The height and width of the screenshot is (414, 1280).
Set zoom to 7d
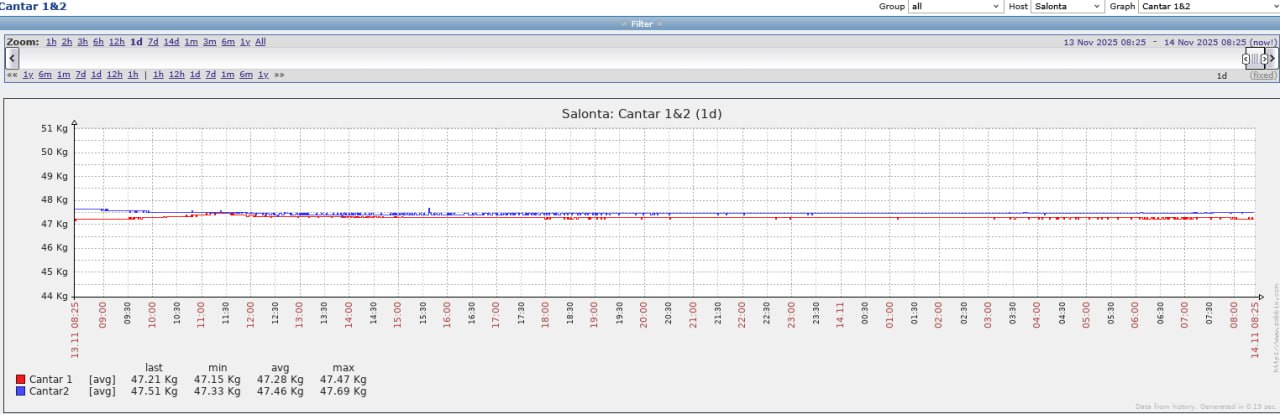click(153, 42)
